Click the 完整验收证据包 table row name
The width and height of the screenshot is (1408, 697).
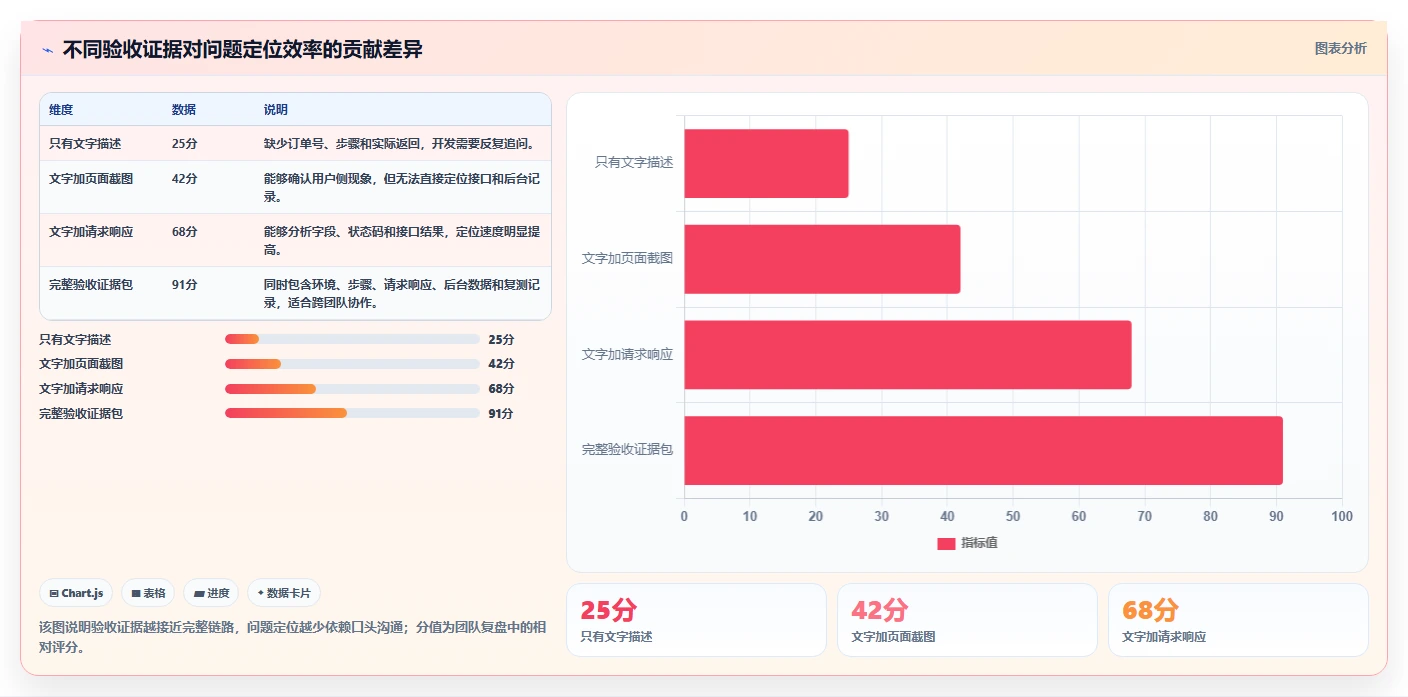pos(91,285)
